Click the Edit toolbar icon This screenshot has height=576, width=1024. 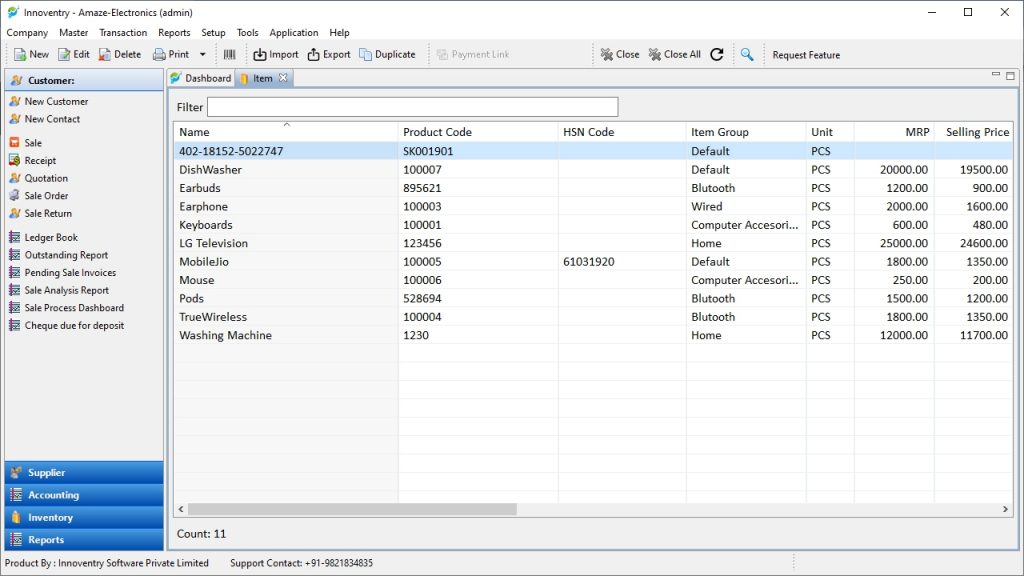(64, 54)
